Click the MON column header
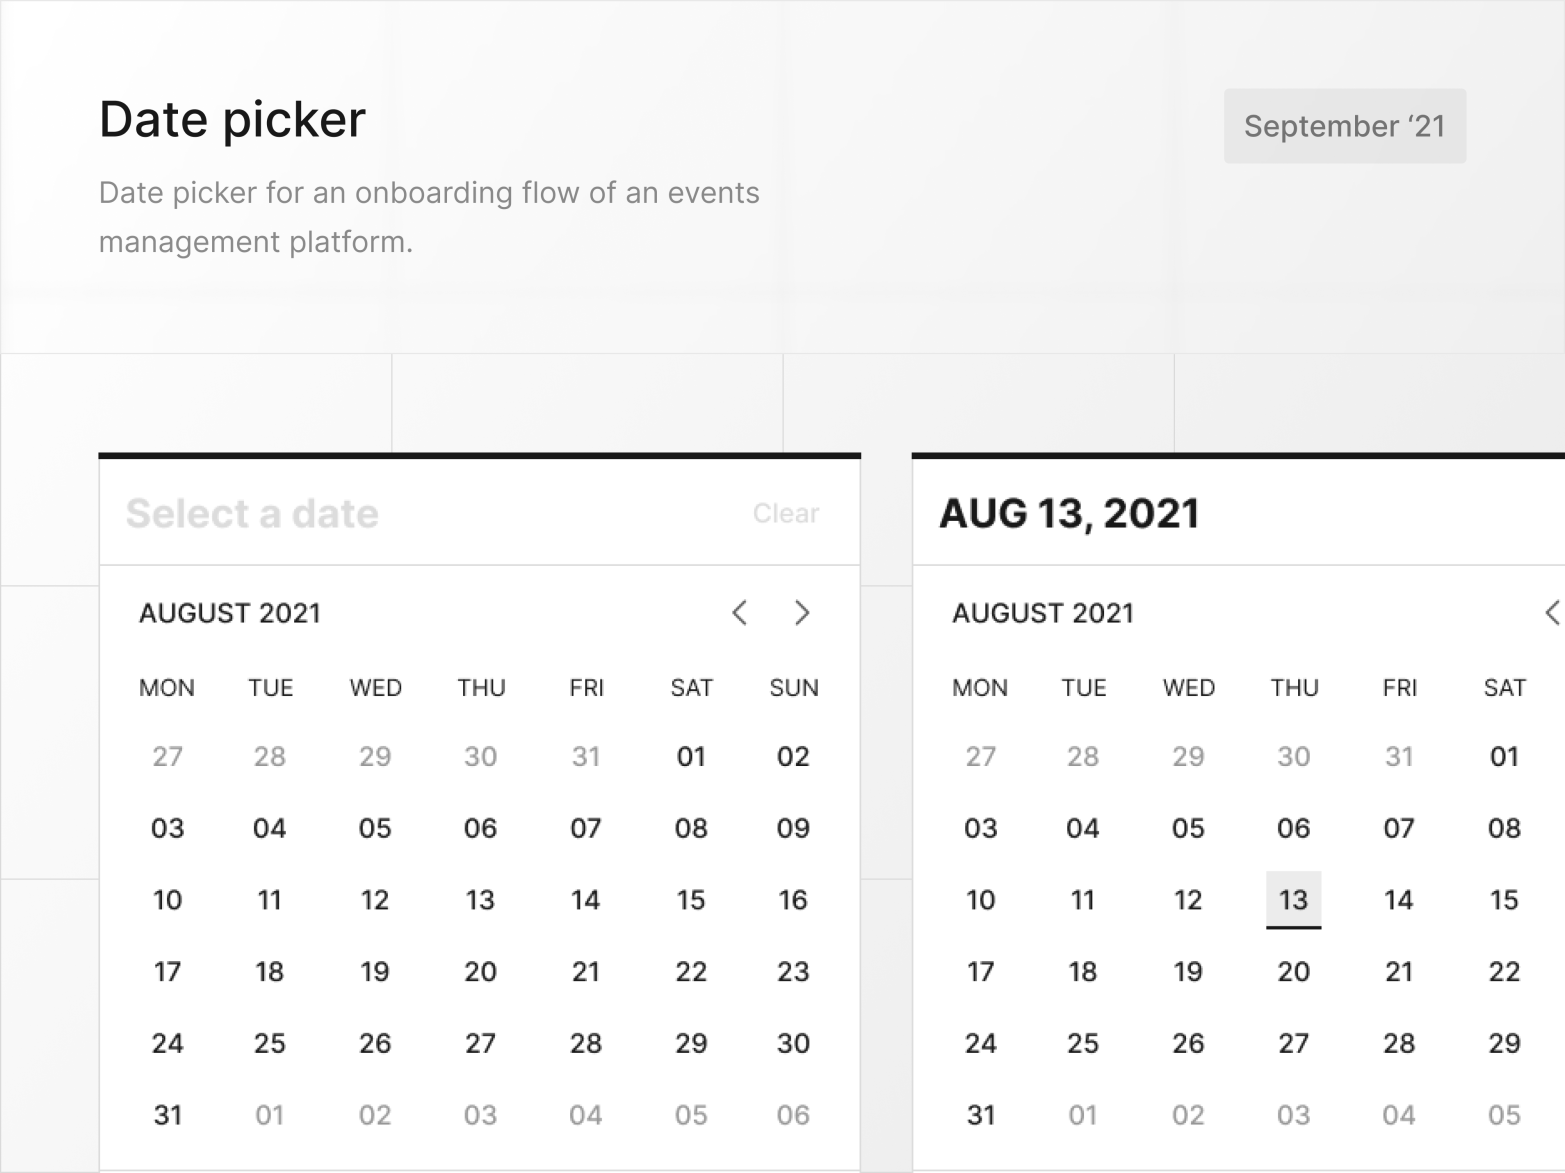 167,687
